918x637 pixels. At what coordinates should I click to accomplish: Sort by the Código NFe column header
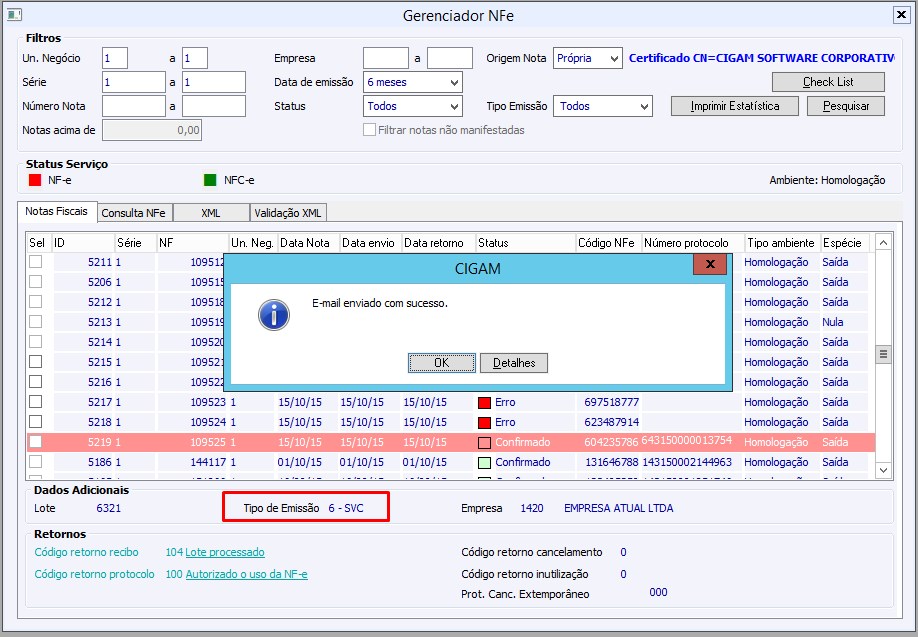[609, 242]
